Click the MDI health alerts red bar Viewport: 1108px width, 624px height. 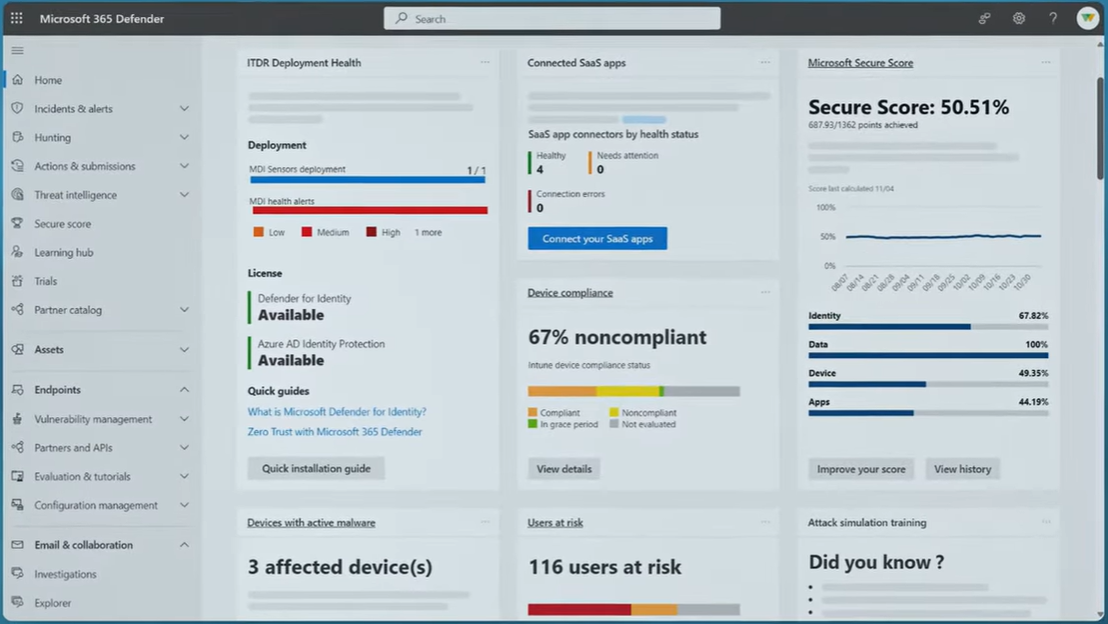pos(370,210)
